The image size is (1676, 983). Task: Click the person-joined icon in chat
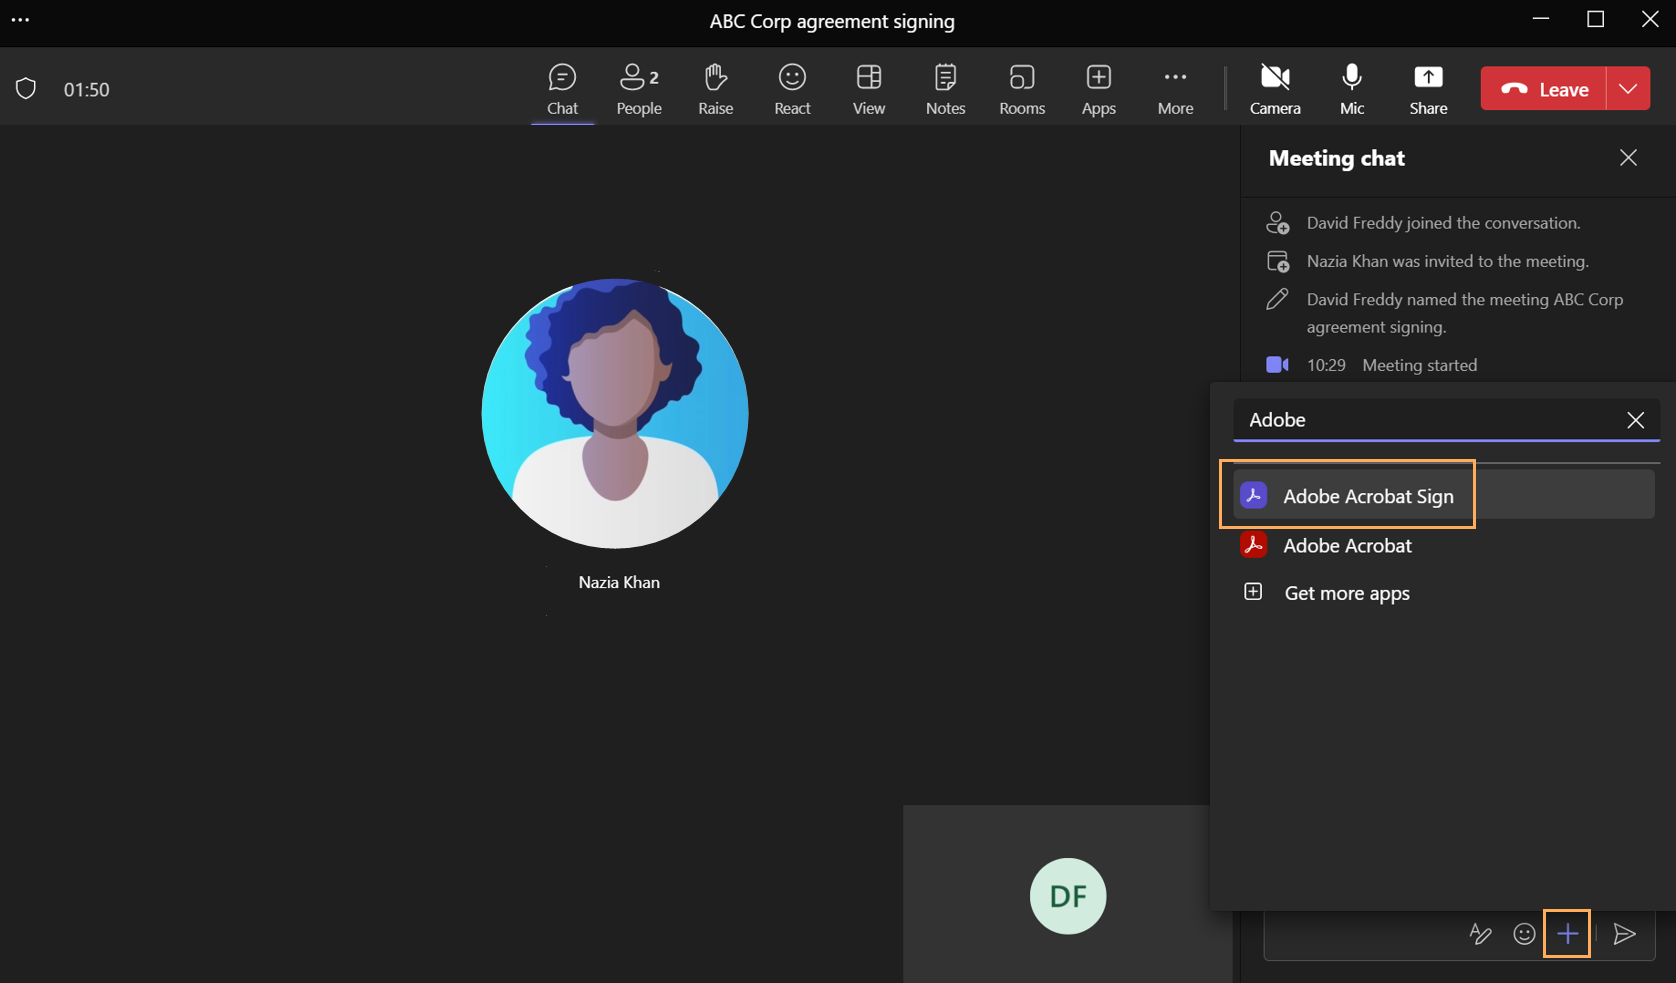pos(1277,222)
